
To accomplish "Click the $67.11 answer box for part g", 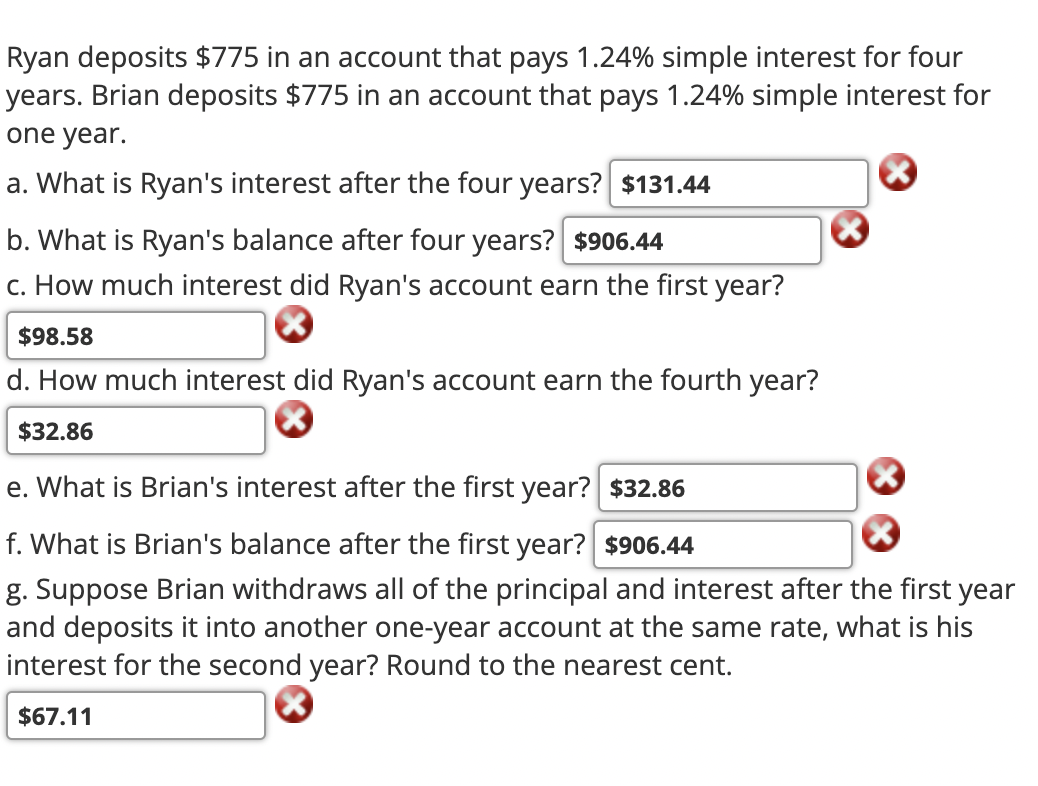I will coord(135,715).
